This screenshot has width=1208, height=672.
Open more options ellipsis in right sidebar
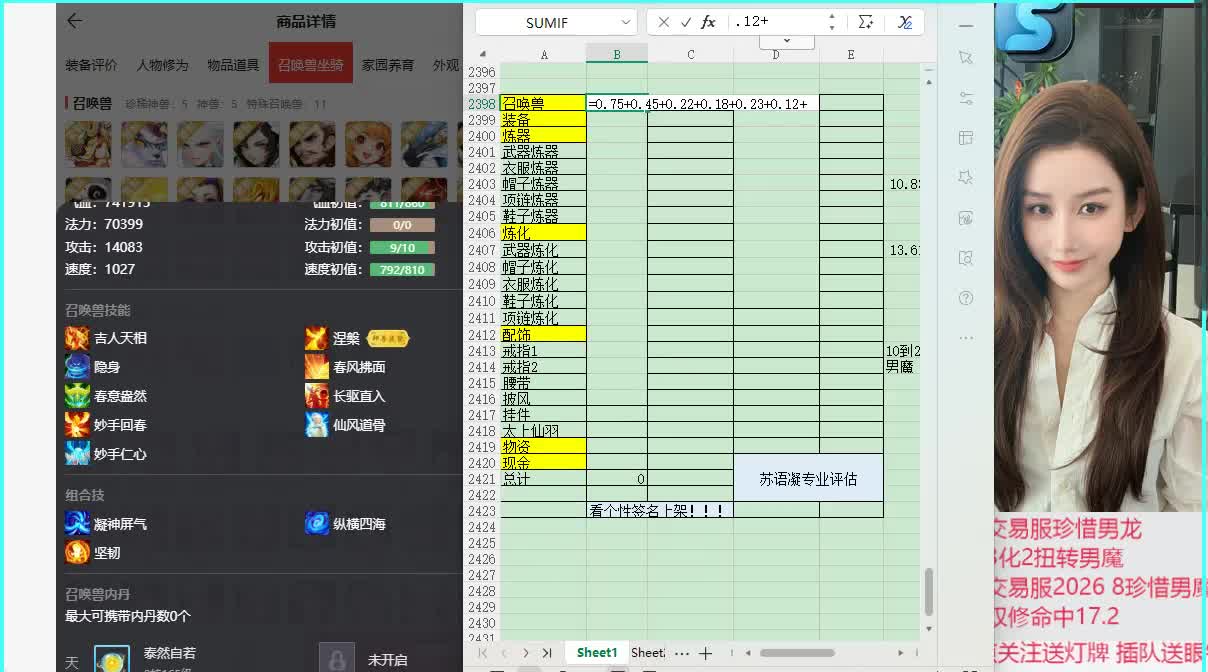tap(965, 338)
